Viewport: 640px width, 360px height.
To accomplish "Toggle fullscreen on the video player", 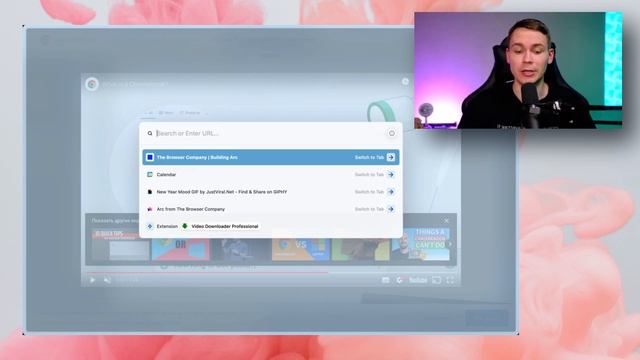I will [450, 280].
